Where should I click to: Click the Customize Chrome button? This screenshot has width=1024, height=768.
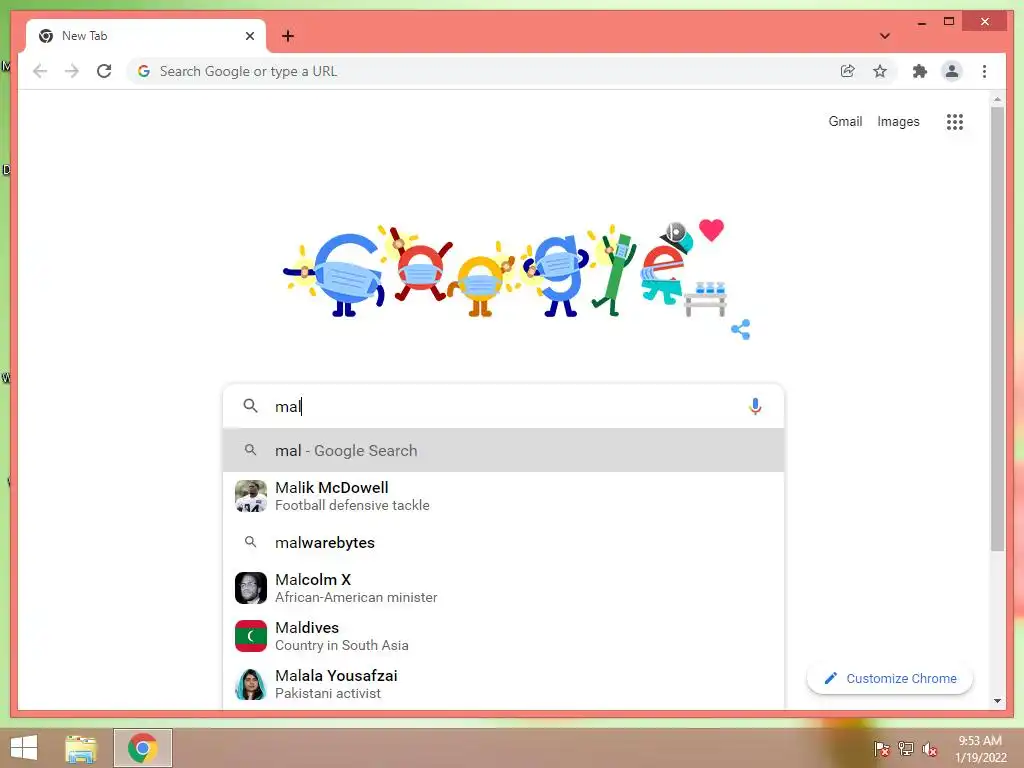(x=889, y=679)
